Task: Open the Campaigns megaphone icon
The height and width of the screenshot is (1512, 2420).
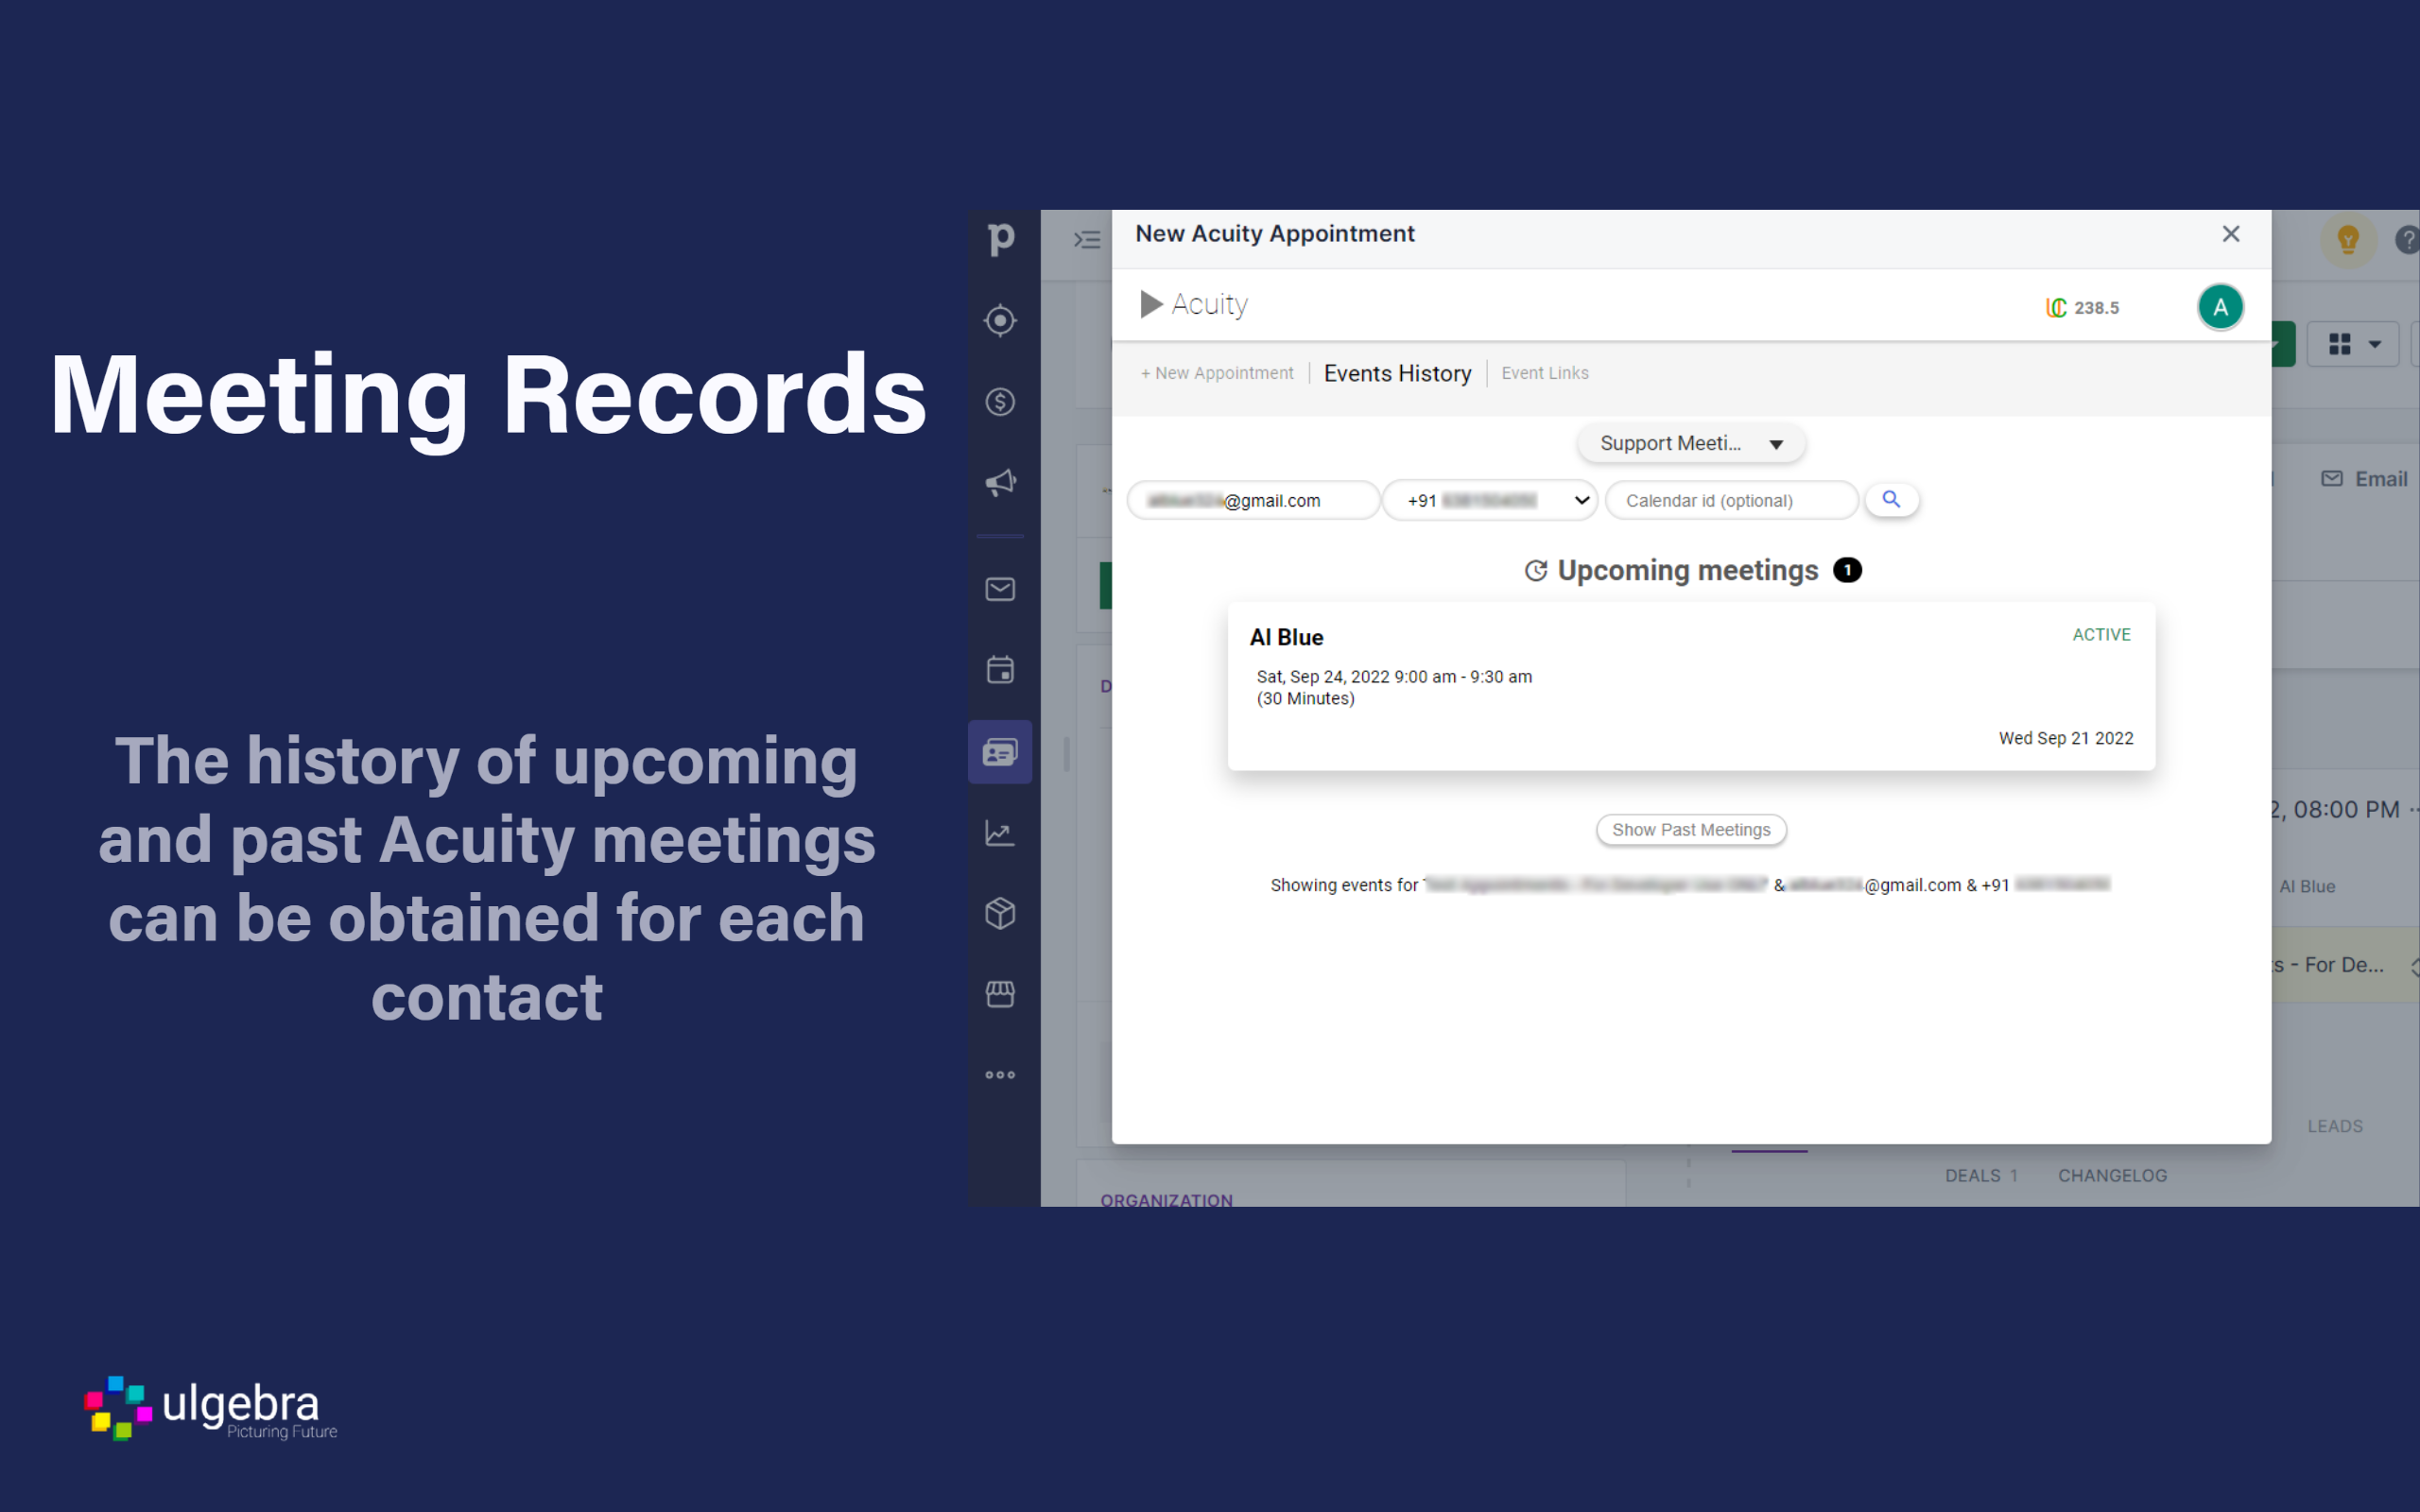Action: (x=1000, y=483)
